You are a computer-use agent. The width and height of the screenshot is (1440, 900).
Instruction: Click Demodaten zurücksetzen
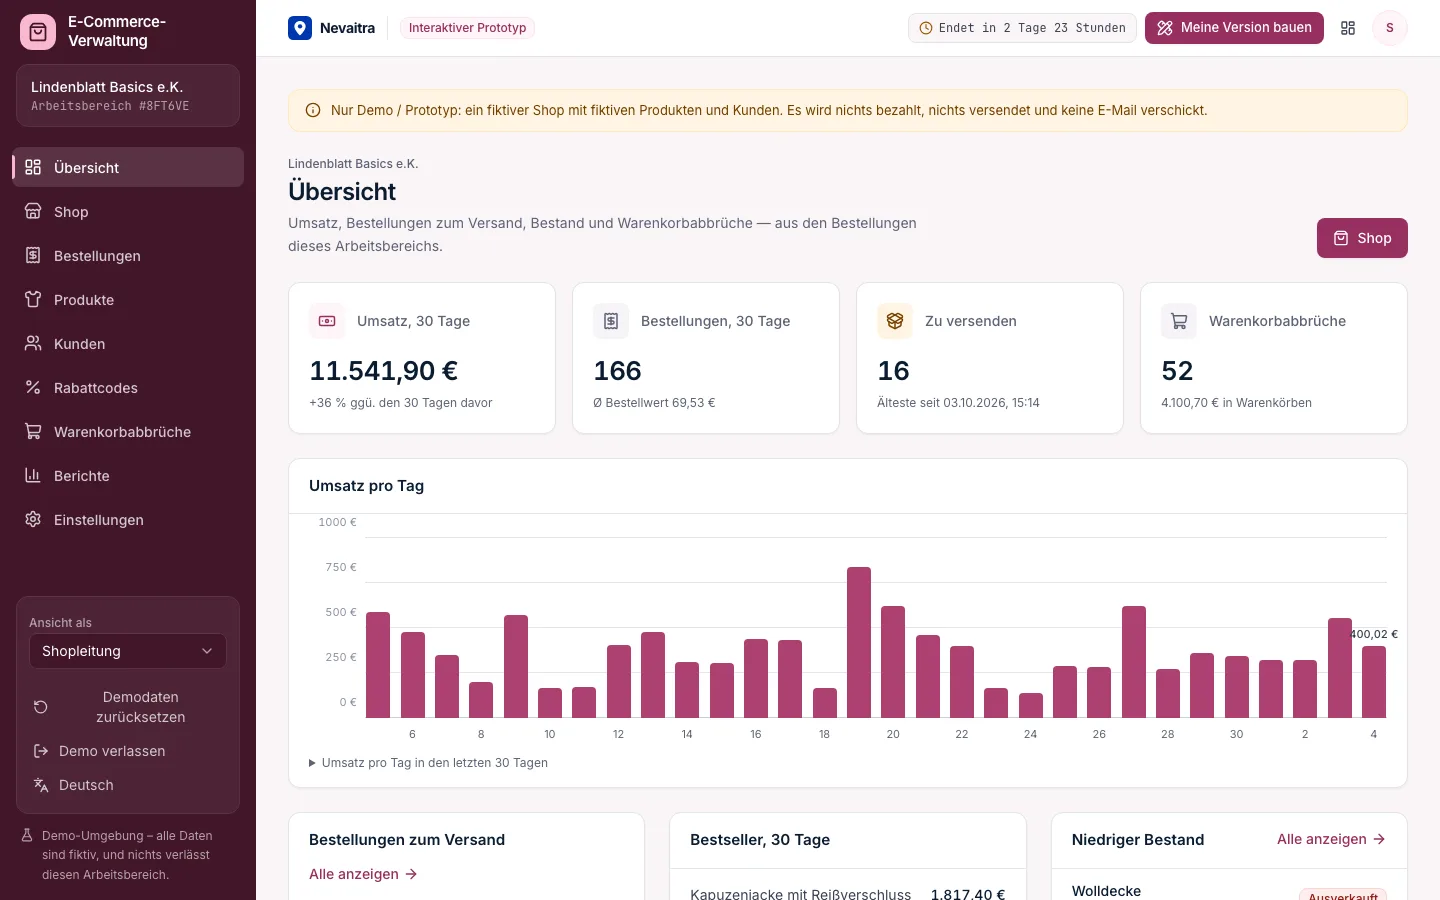[128, 707]
